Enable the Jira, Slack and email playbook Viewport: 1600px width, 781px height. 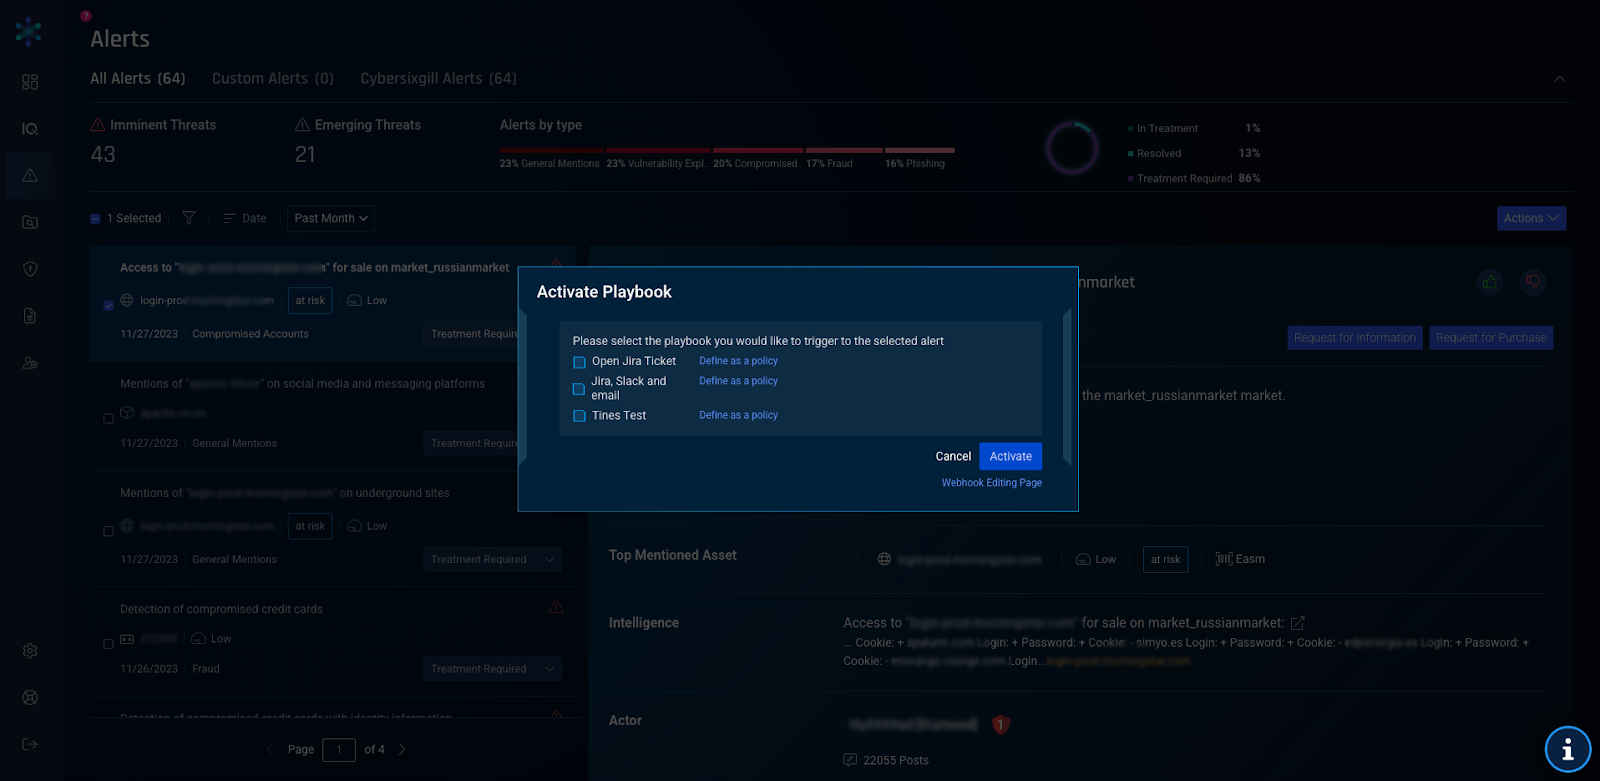[x=579, y=389]
